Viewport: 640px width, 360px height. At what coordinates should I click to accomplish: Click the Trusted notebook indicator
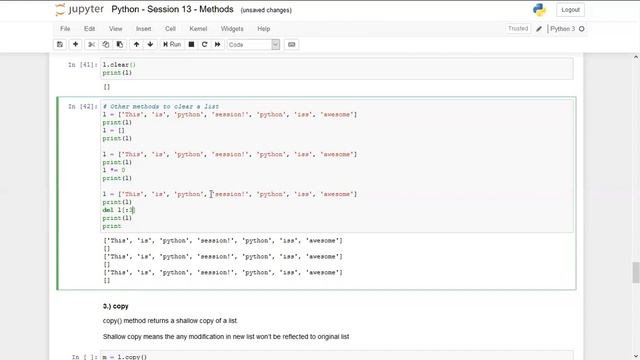click(518, 29)
